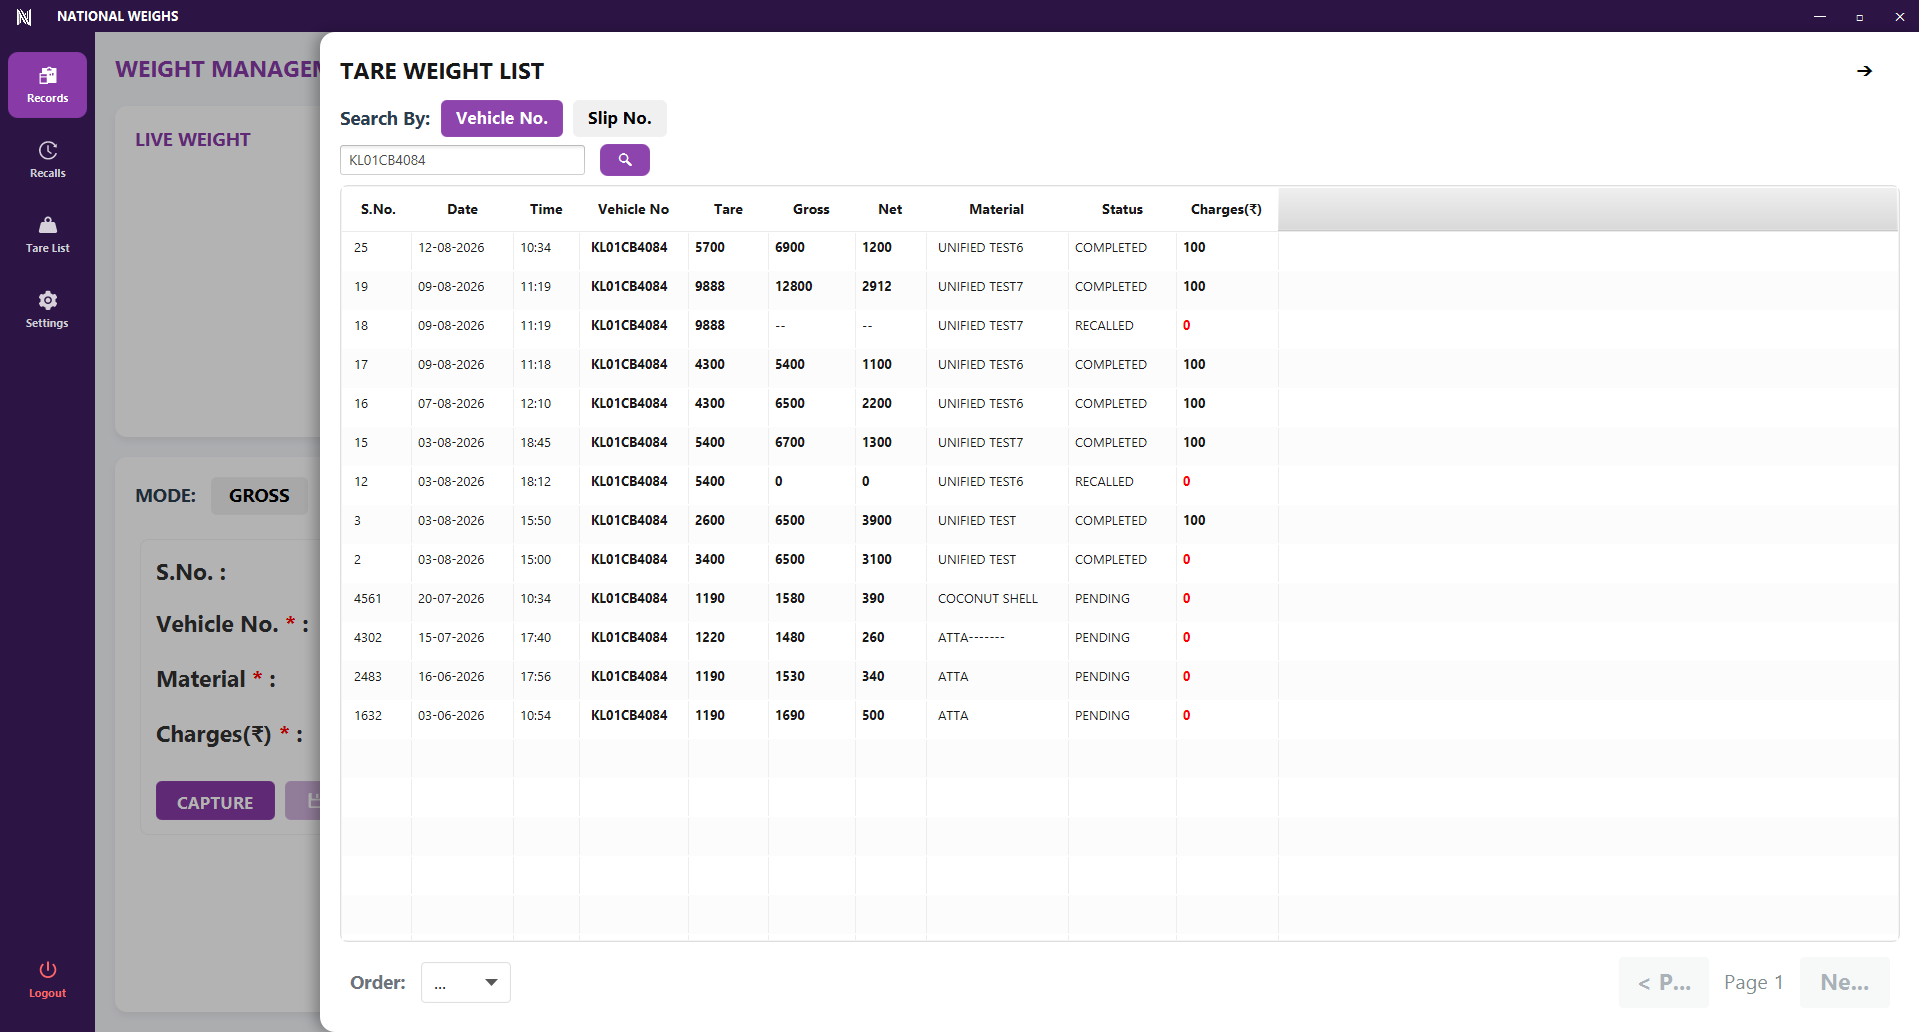Click the date 07-08-2026

[x=451, y=403]
